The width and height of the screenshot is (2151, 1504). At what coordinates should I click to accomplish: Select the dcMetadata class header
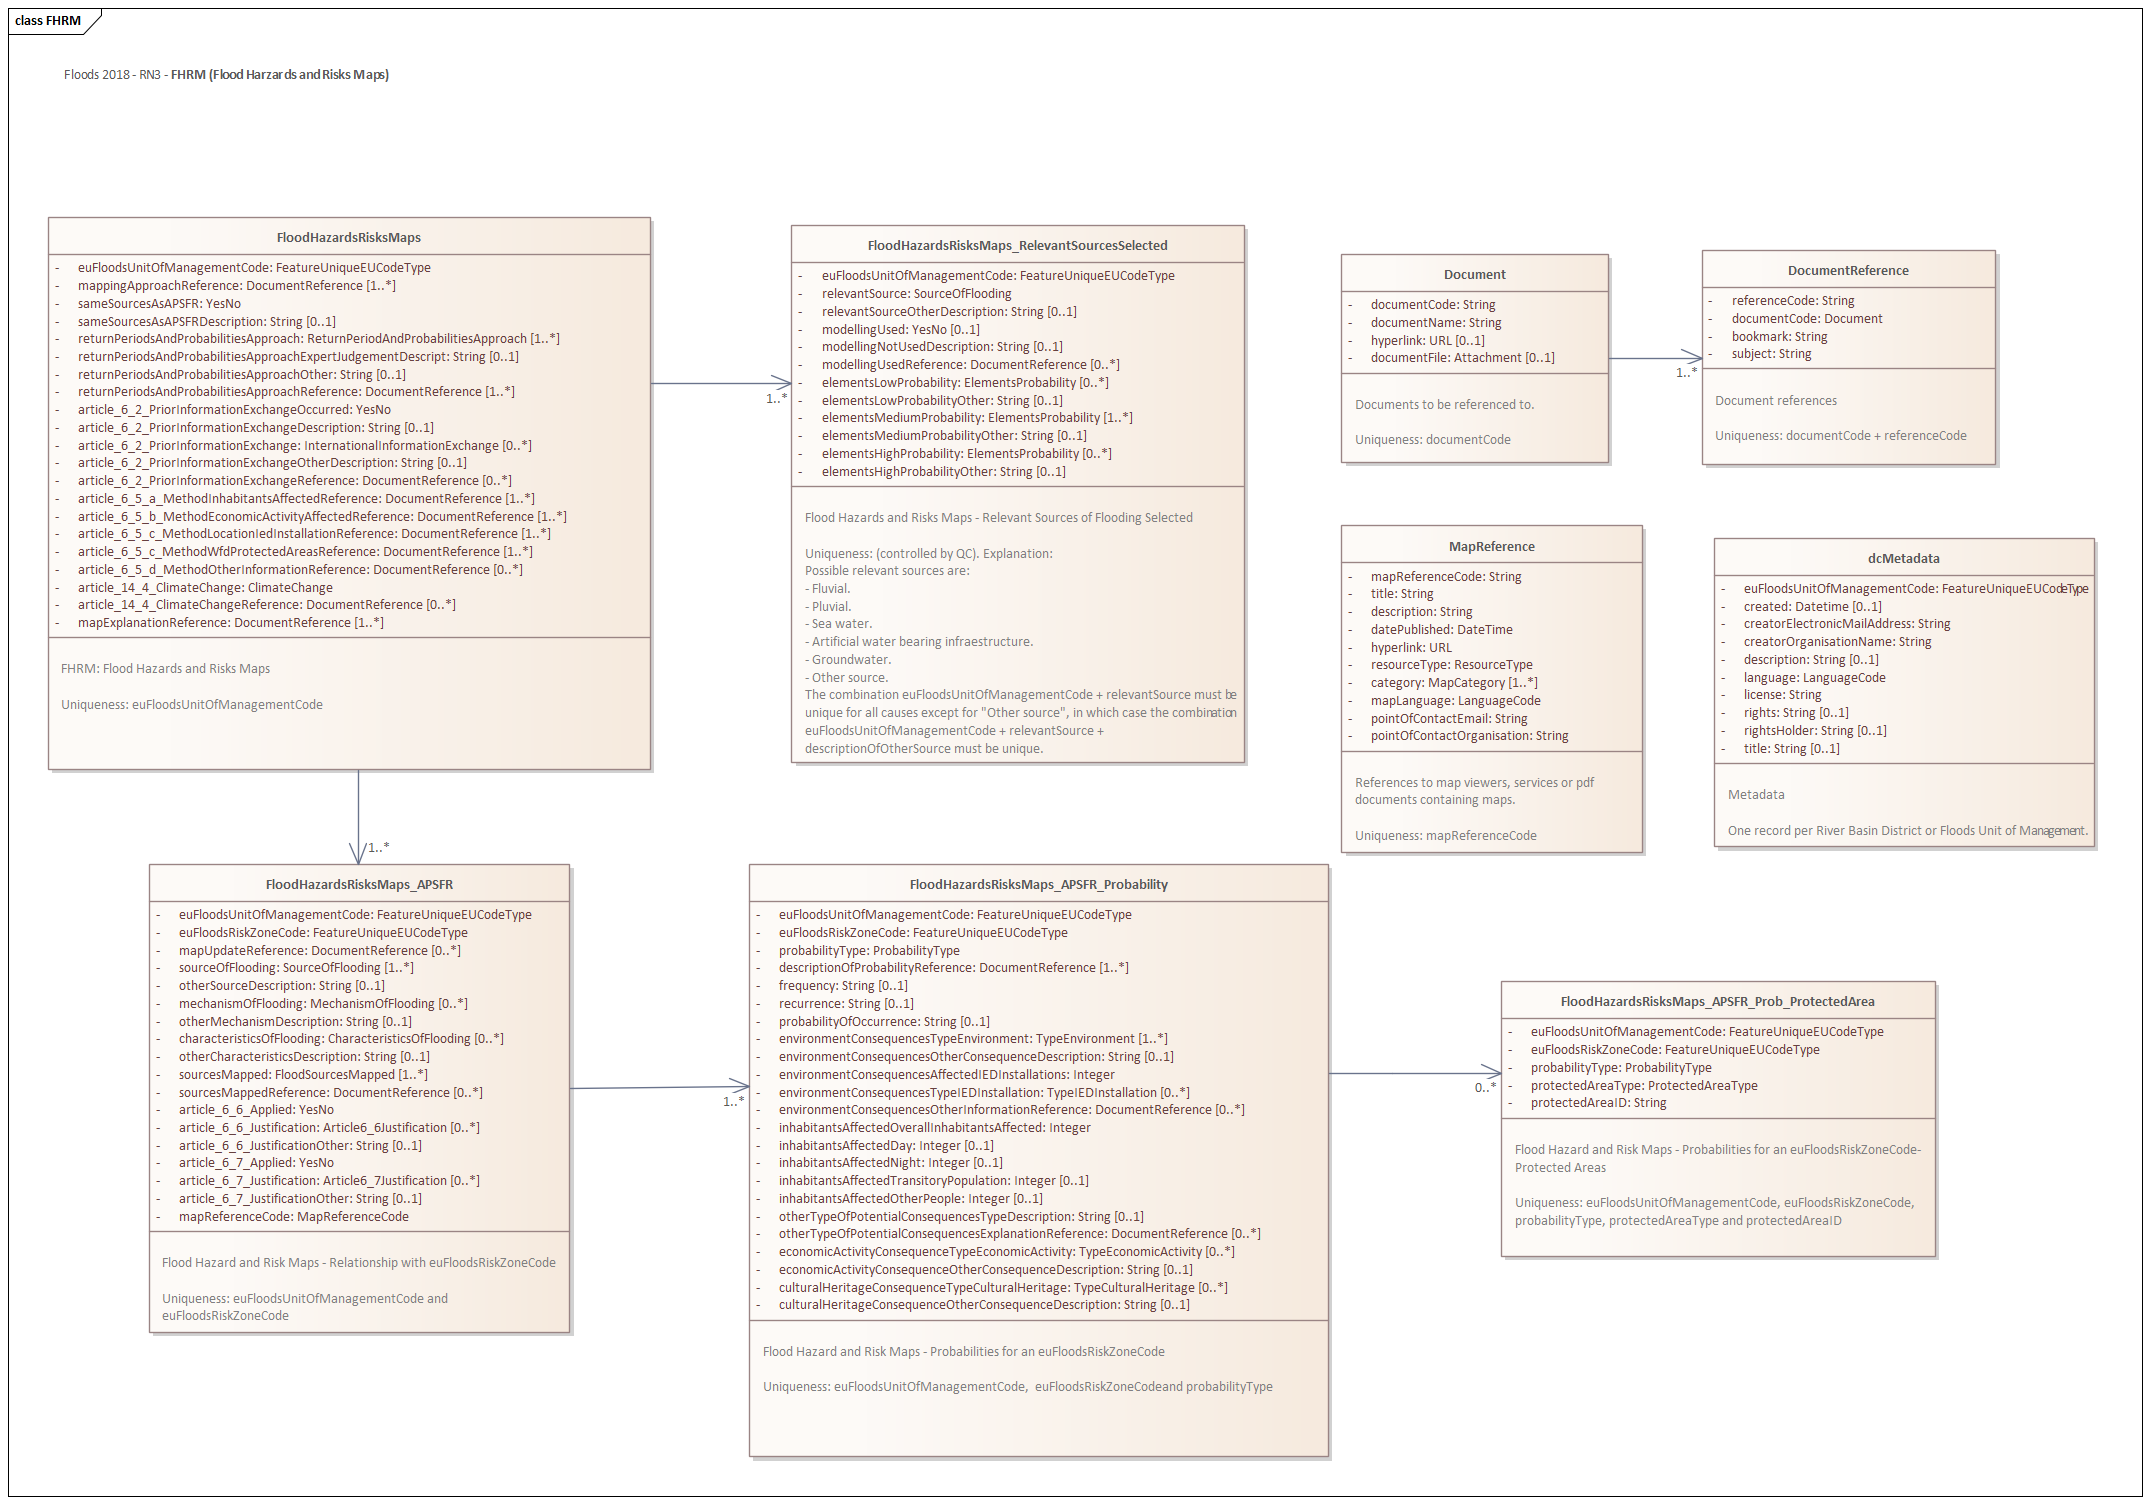tap(1903, 558)
